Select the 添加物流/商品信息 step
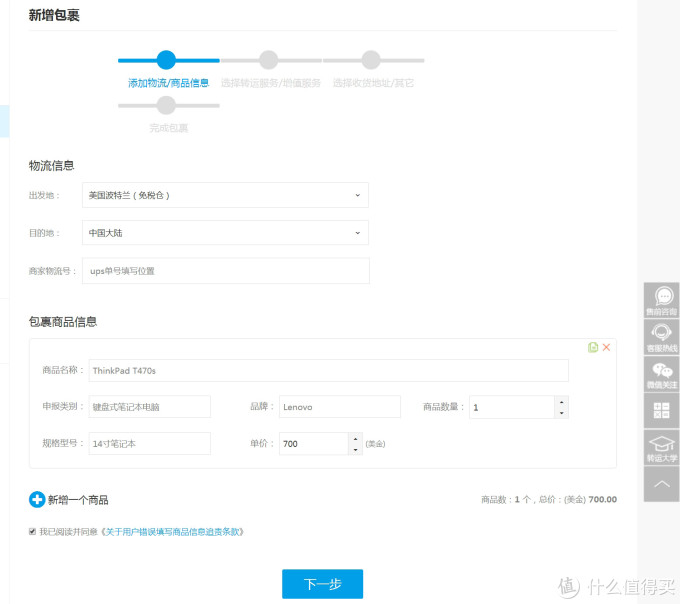 167,61
